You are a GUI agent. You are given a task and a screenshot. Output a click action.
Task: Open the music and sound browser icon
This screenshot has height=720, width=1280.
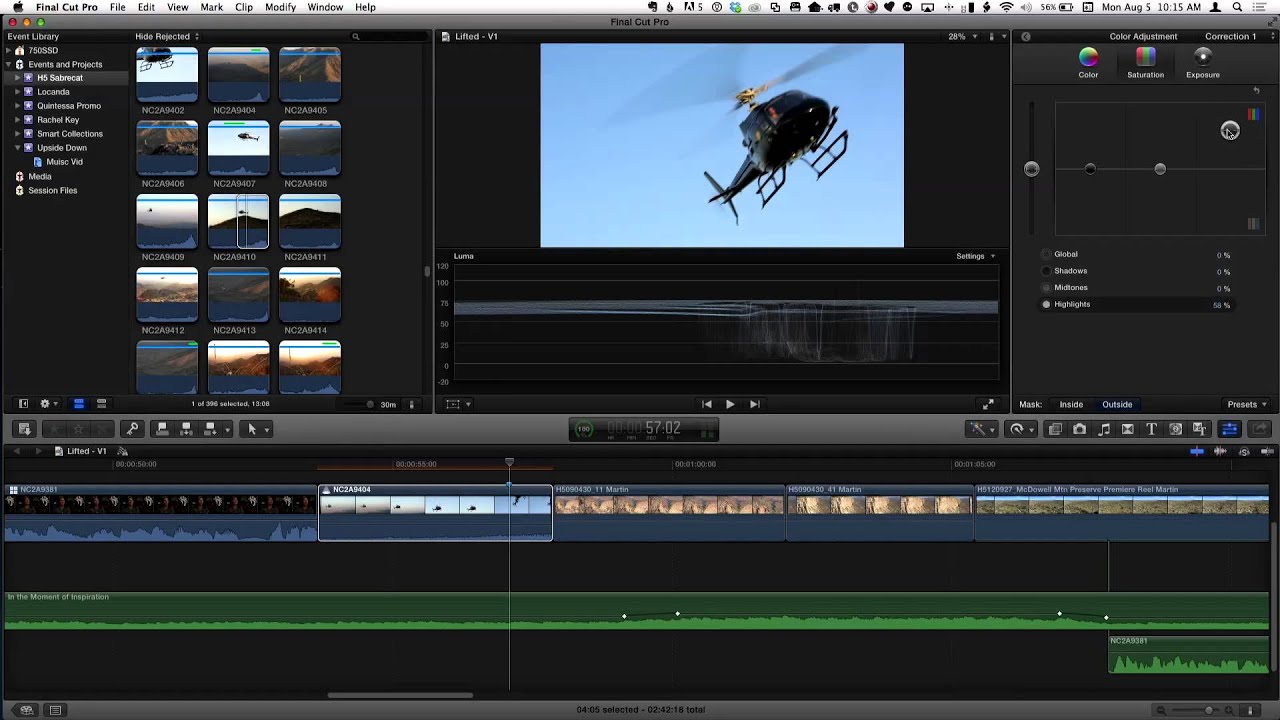(1103, 429)
